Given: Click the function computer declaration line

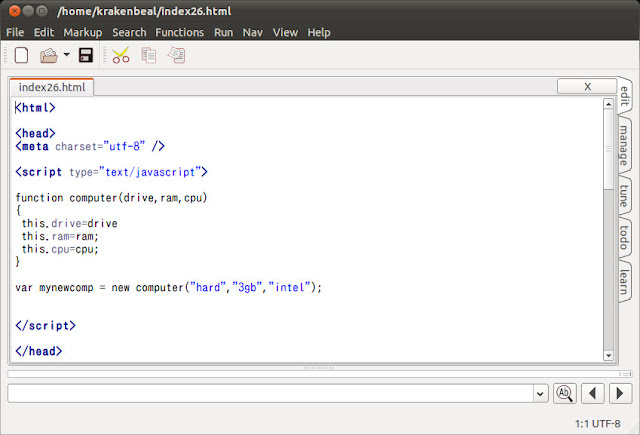Looking at the screenshot, I should click(x=111, y=198).
